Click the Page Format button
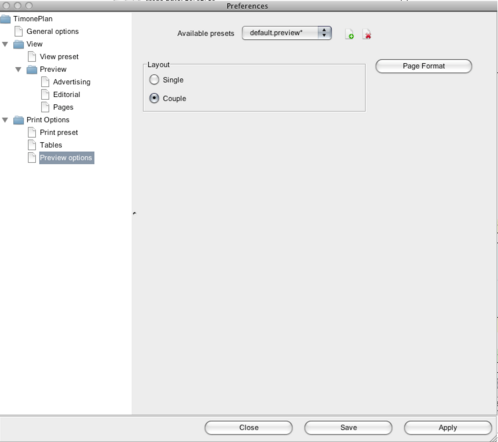 [424, 66]
